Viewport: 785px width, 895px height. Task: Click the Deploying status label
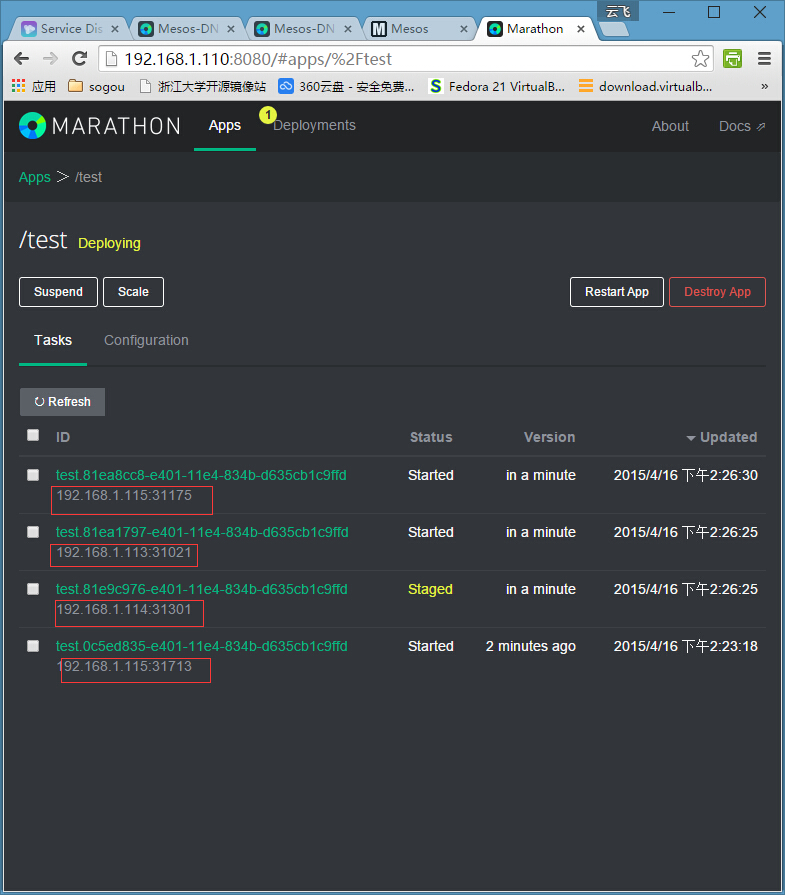pyautogui.click(x=109, y=243)
